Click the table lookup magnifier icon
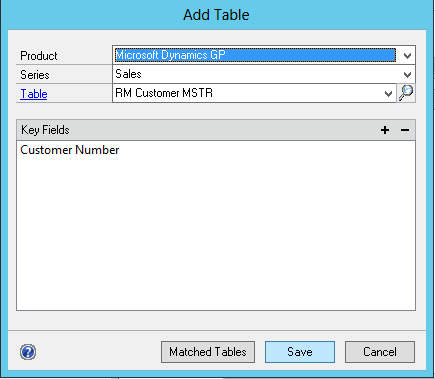This screenshot has width=435, height=379. tap(406, 93)
